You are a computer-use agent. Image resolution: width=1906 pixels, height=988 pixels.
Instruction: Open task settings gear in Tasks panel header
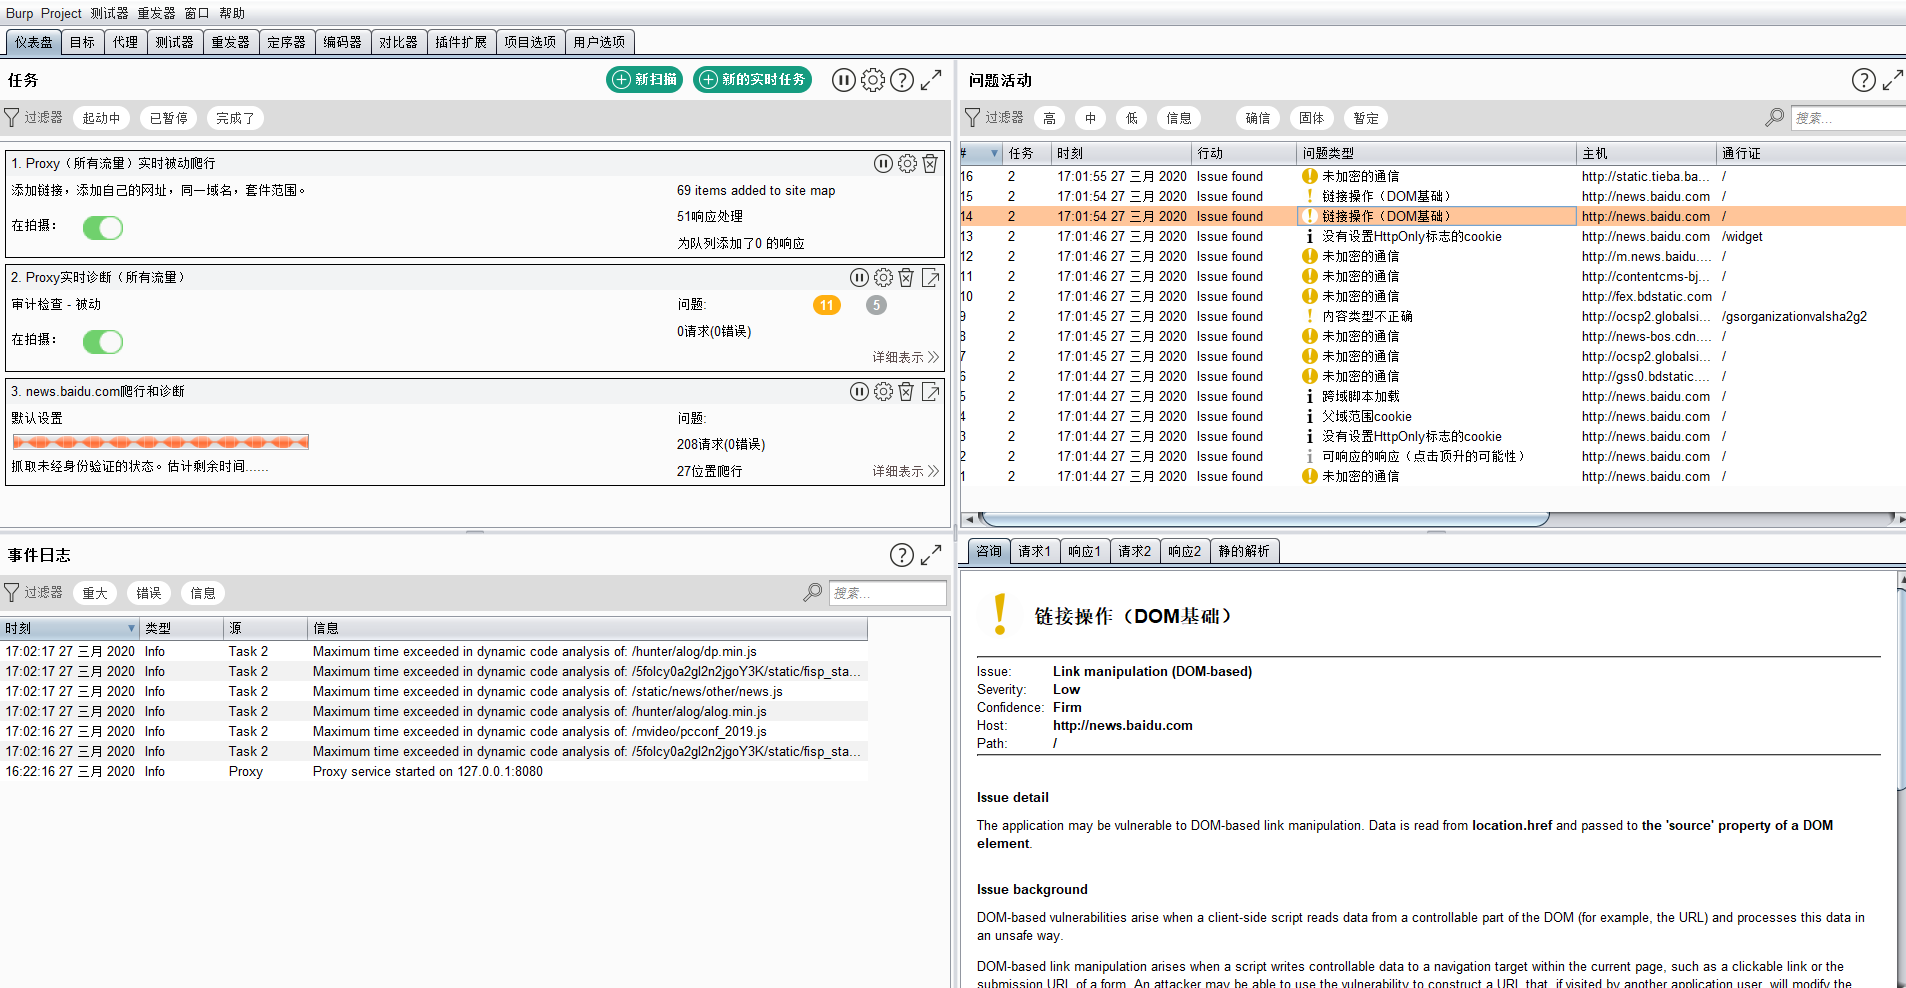873,80
